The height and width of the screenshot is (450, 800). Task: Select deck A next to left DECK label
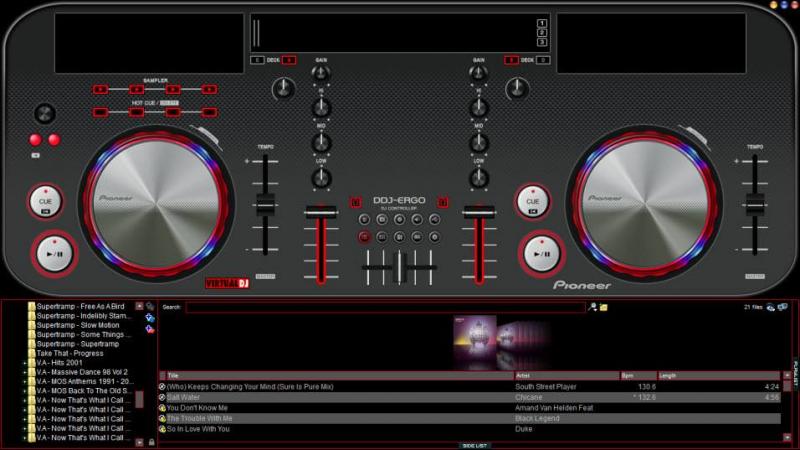pyautogui.click(x=289, y=60)
